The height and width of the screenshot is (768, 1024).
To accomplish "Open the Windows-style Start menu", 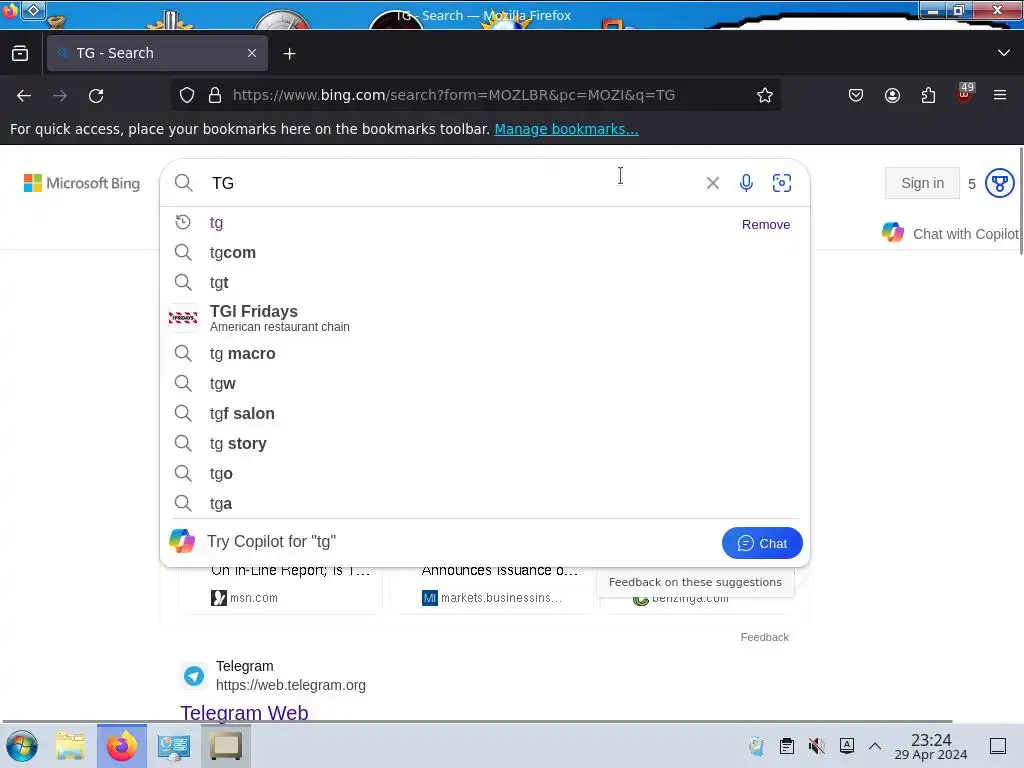I will pyautogui.click(x=22, y=746).
